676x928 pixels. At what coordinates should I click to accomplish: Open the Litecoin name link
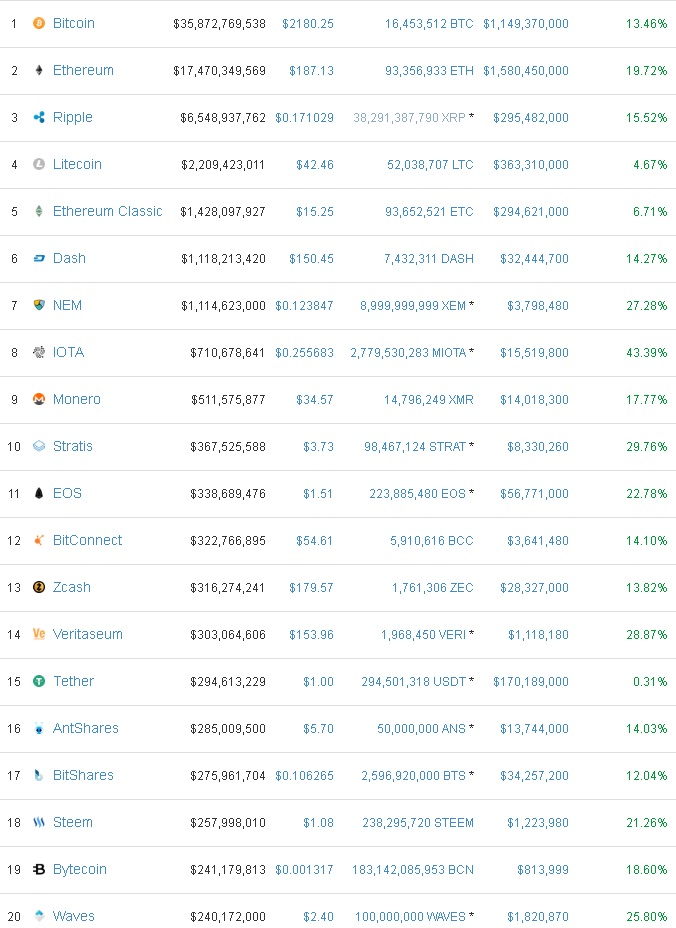[x=77, y=164]
